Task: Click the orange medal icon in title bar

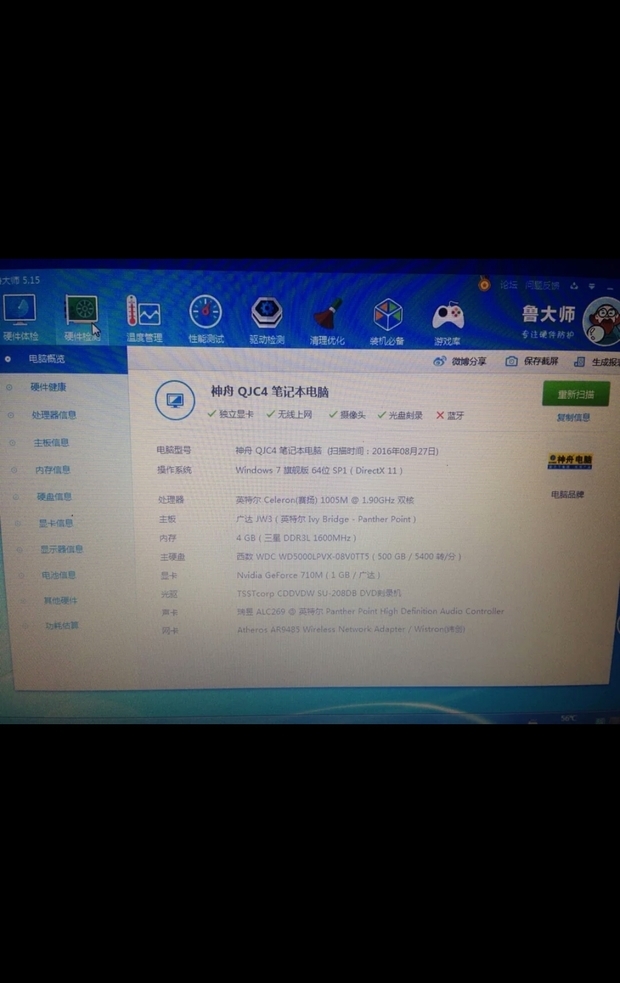Action: pos(484,284)
